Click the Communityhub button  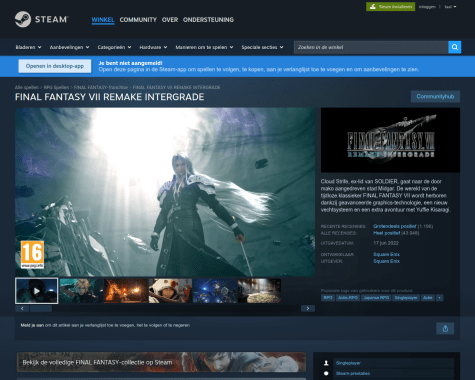pos(435,96)
